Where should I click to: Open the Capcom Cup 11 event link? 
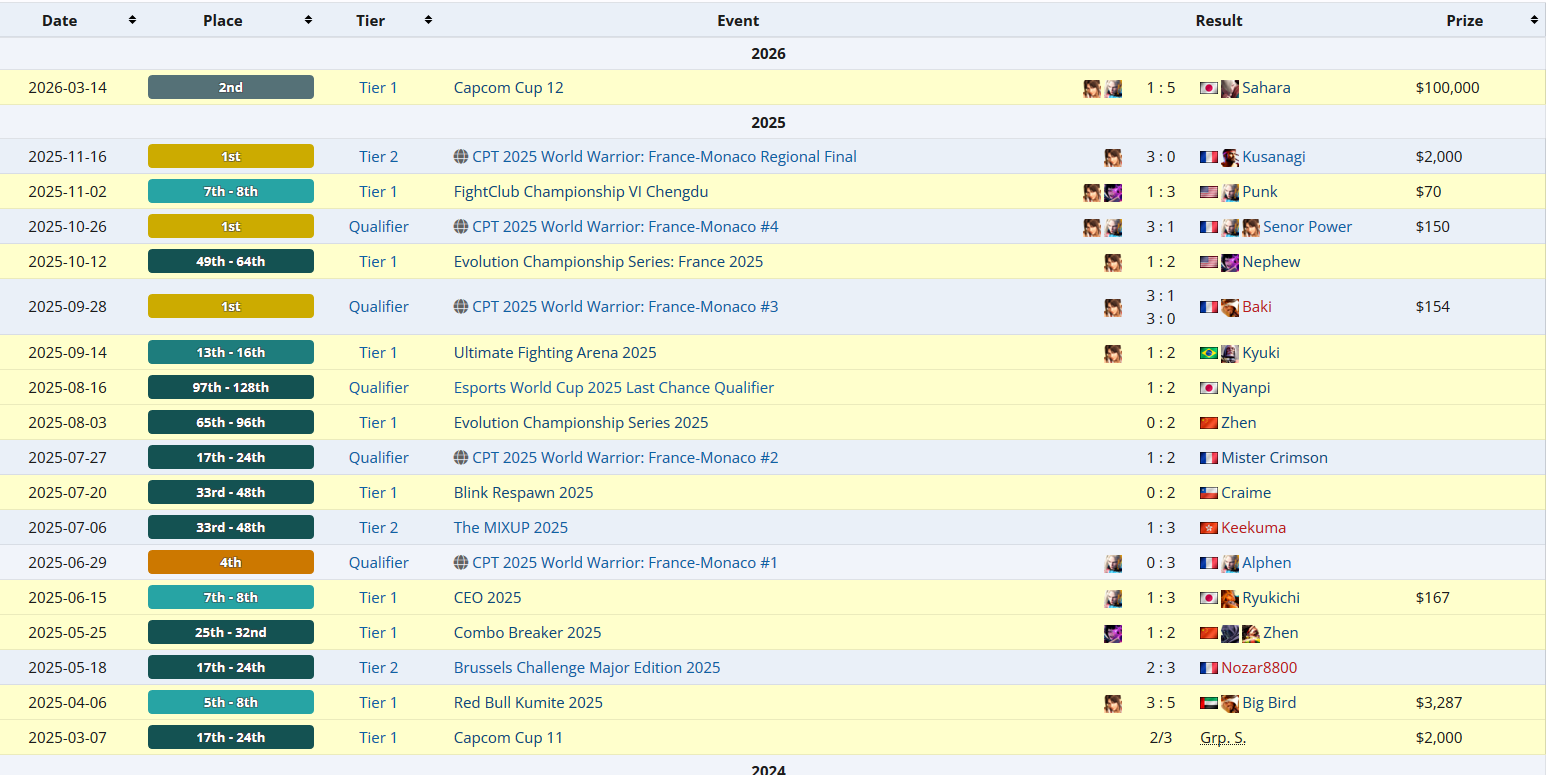508,738
